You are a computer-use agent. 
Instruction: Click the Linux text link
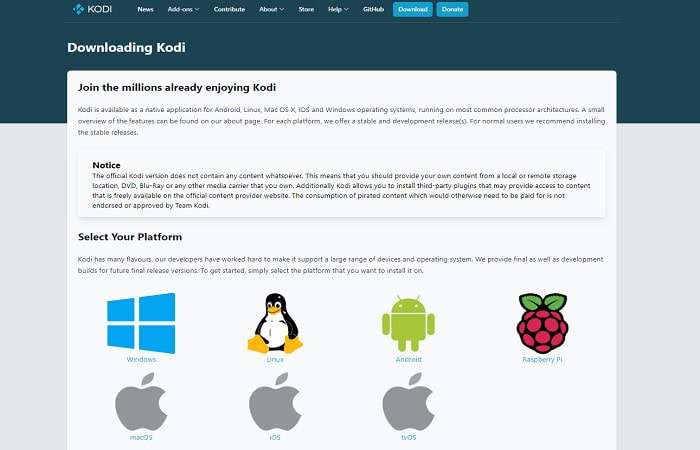[x=275, y=359]
